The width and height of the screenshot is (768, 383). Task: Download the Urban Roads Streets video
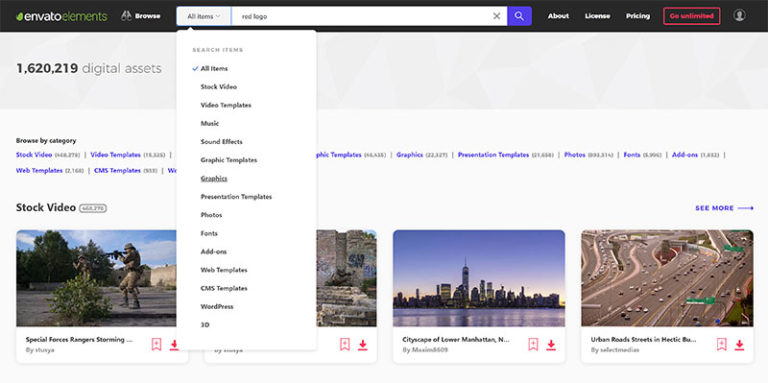(739, 345)
